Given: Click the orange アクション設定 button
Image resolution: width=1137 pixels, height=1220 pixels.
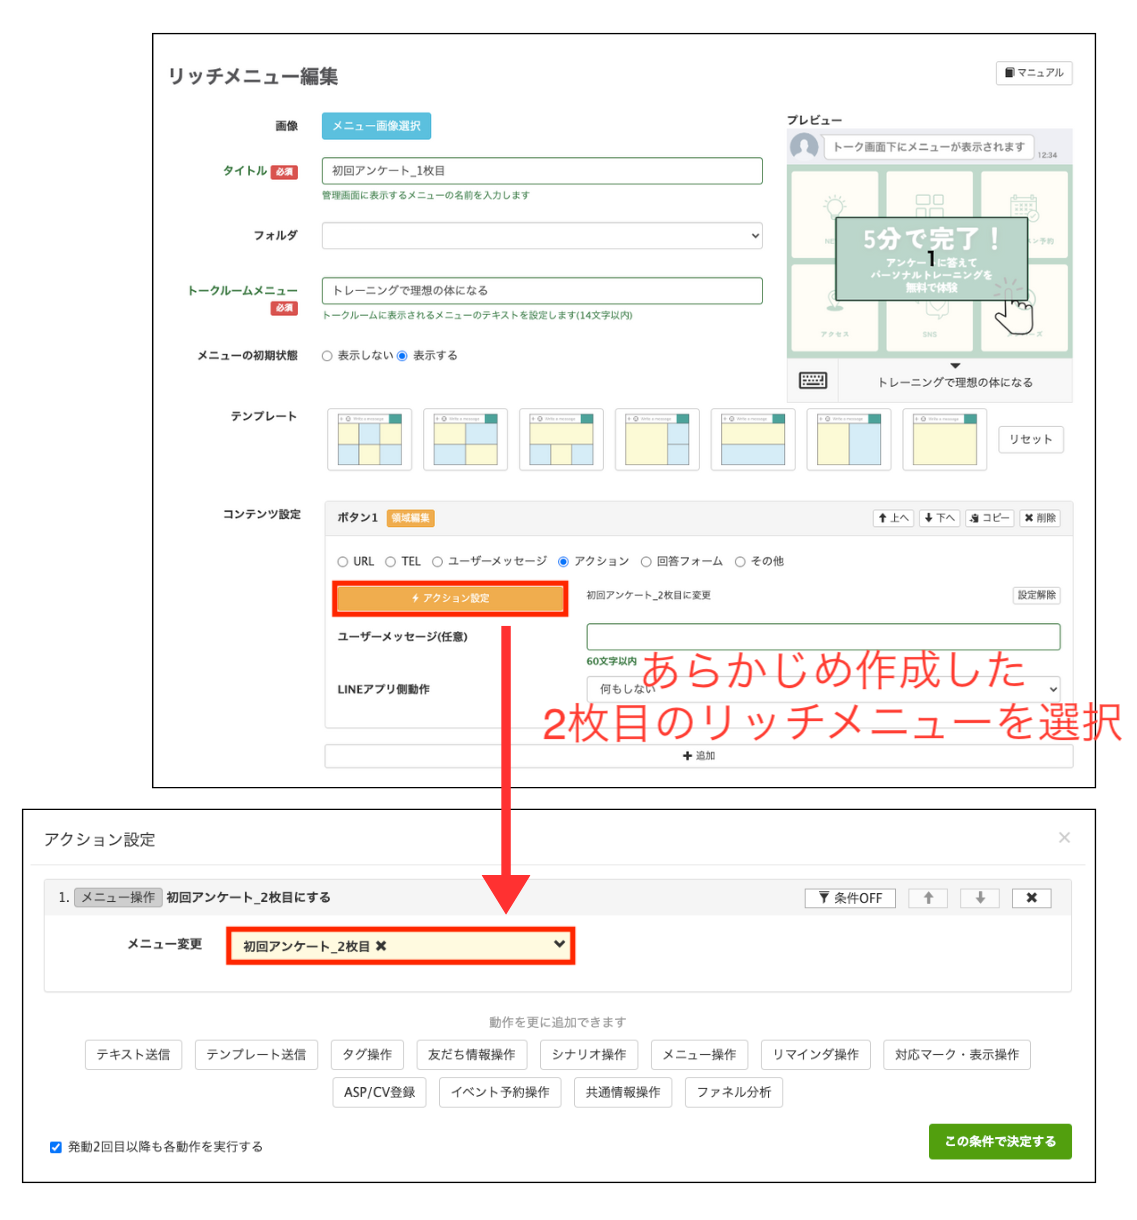Looking at the screenshot, I should click(450, 598).
